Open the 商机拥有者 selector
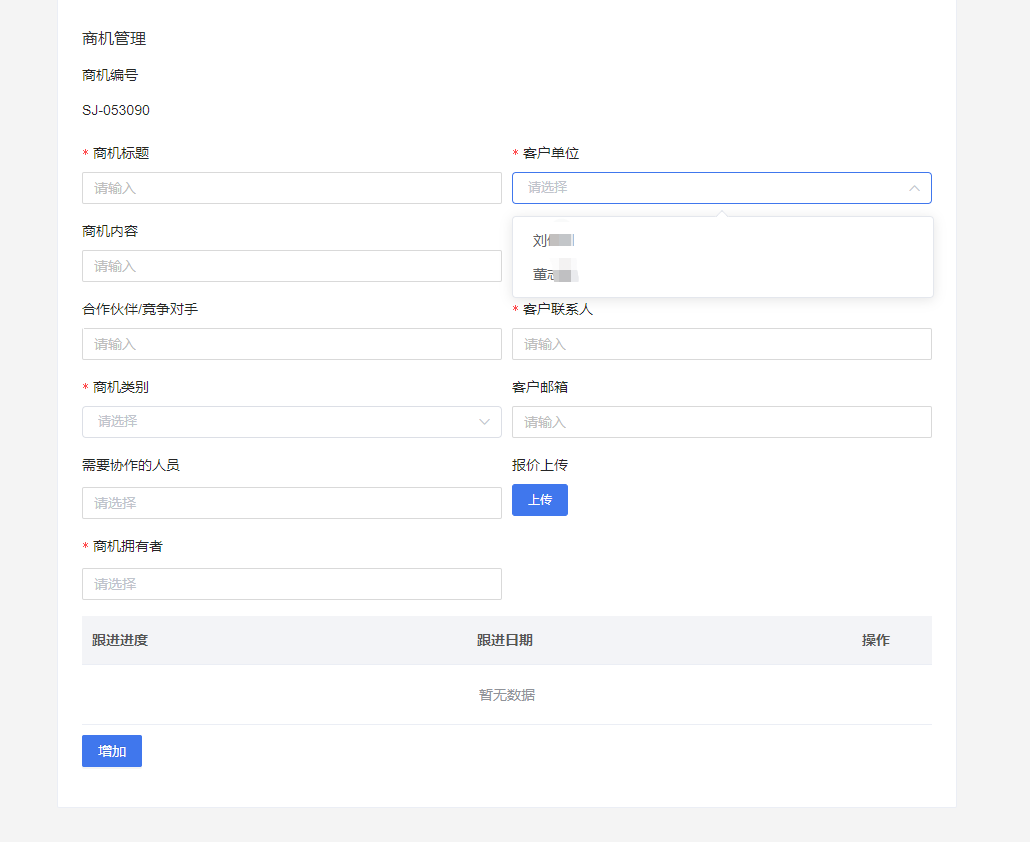 pos(292,584)
